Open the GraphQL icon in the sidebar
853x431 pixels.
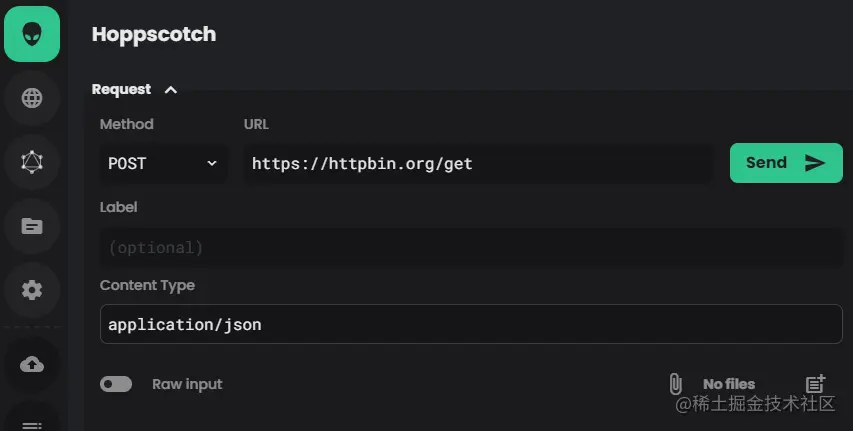coord(32,161)
